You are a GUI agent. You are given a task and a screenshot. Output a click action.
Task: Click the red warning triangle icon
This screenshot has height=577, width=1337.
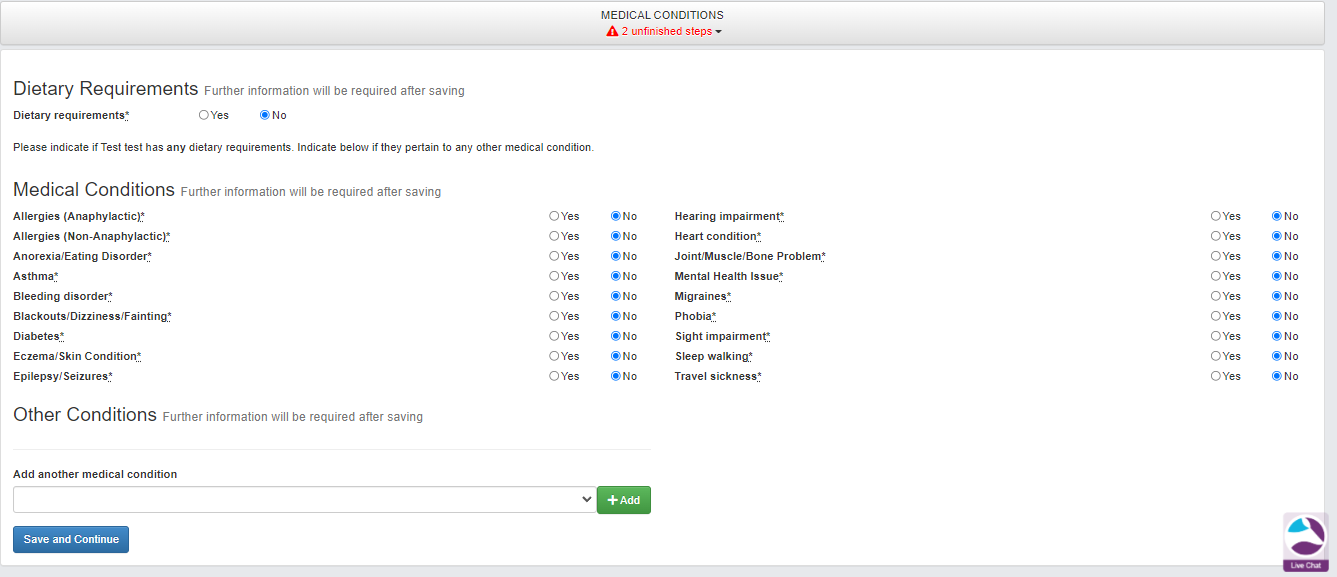click(x=612, y=32)
